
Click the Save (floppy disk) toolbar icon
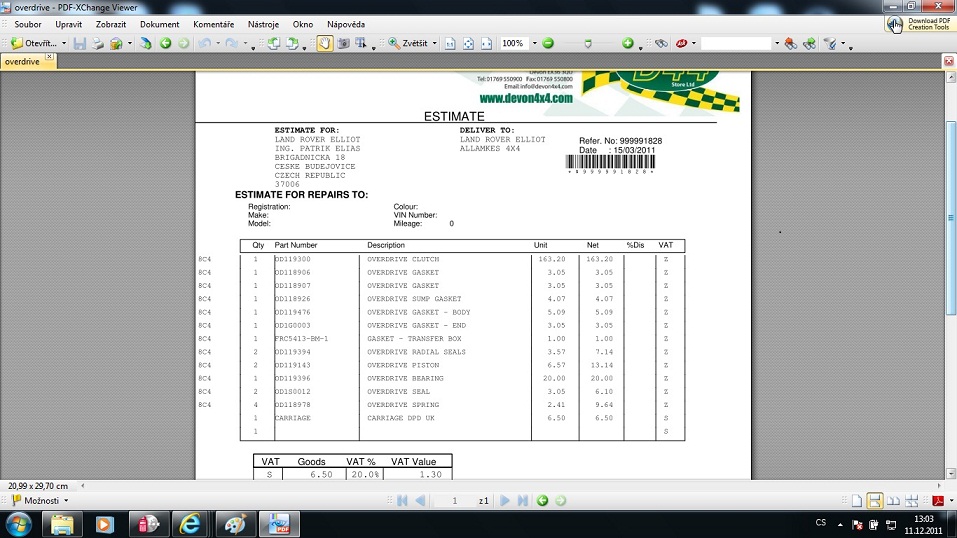pos(81,44)
